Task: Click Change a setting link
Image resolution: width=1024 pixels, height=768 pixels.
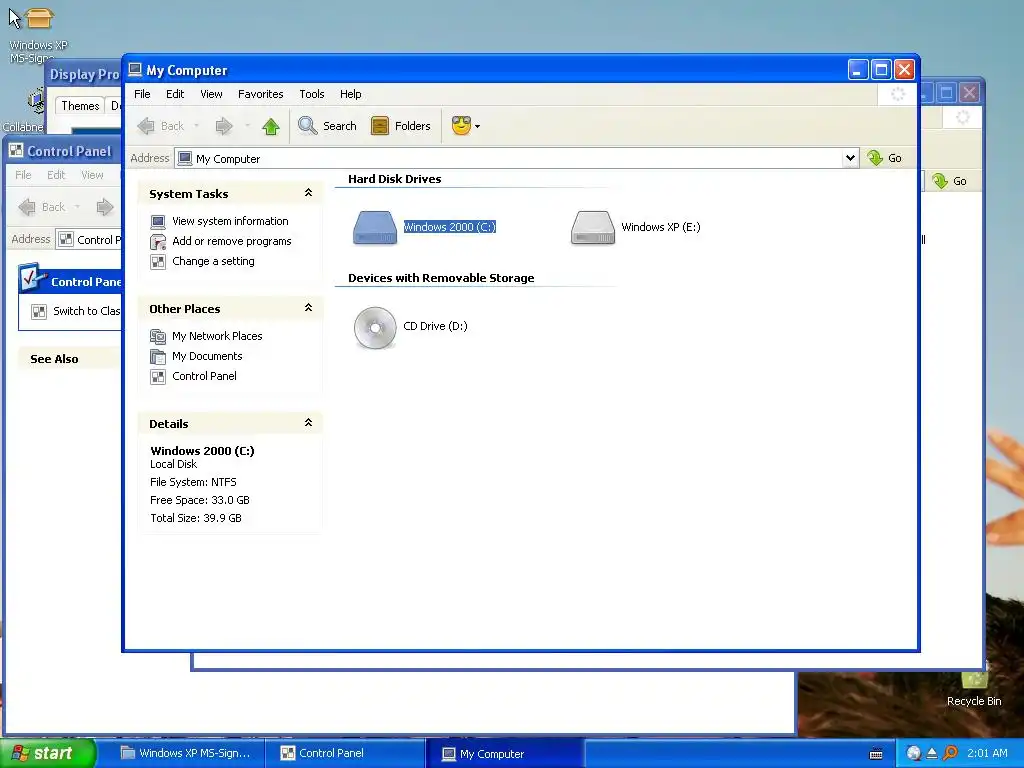Action: coord(213,261)
